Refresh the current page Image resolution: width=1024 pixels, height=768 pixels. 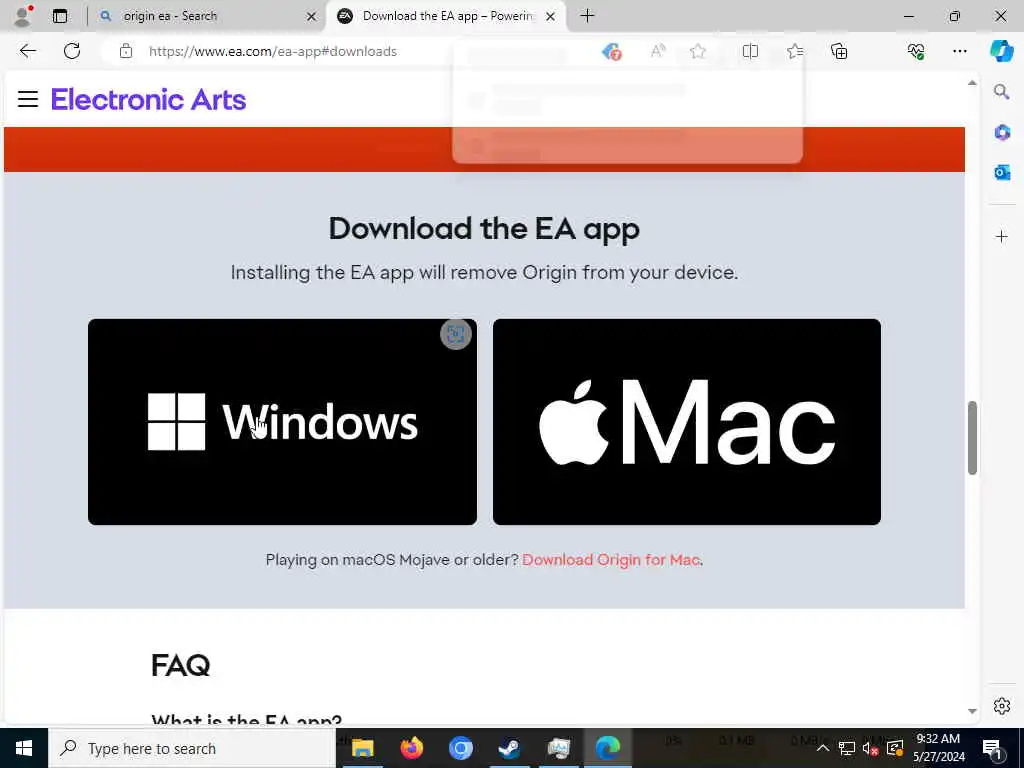point(72,51)
